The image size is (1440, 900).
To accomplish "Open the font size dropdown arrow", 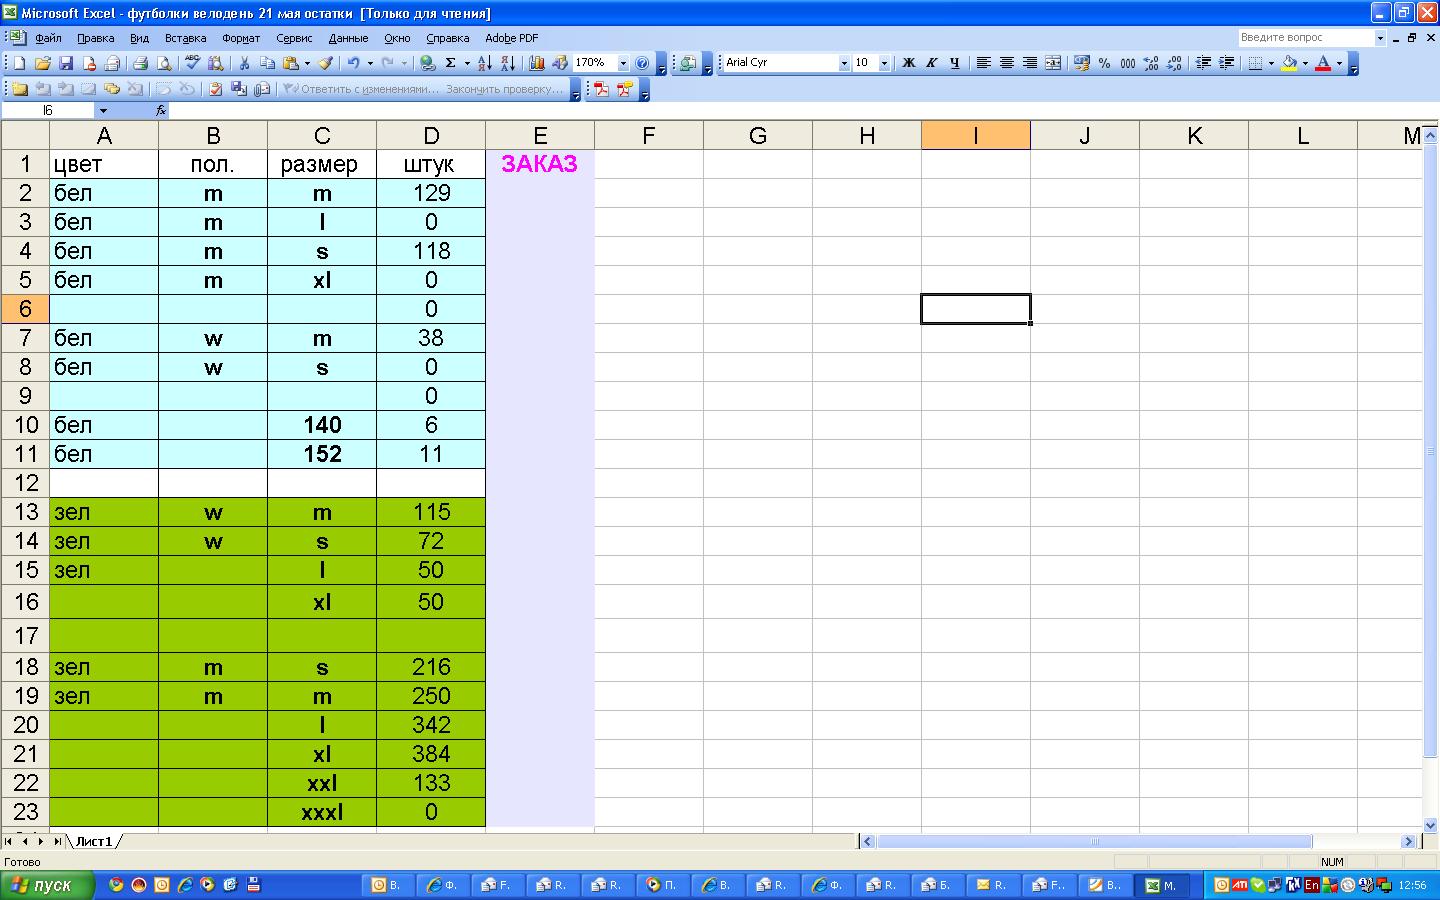I will (884, 63).
